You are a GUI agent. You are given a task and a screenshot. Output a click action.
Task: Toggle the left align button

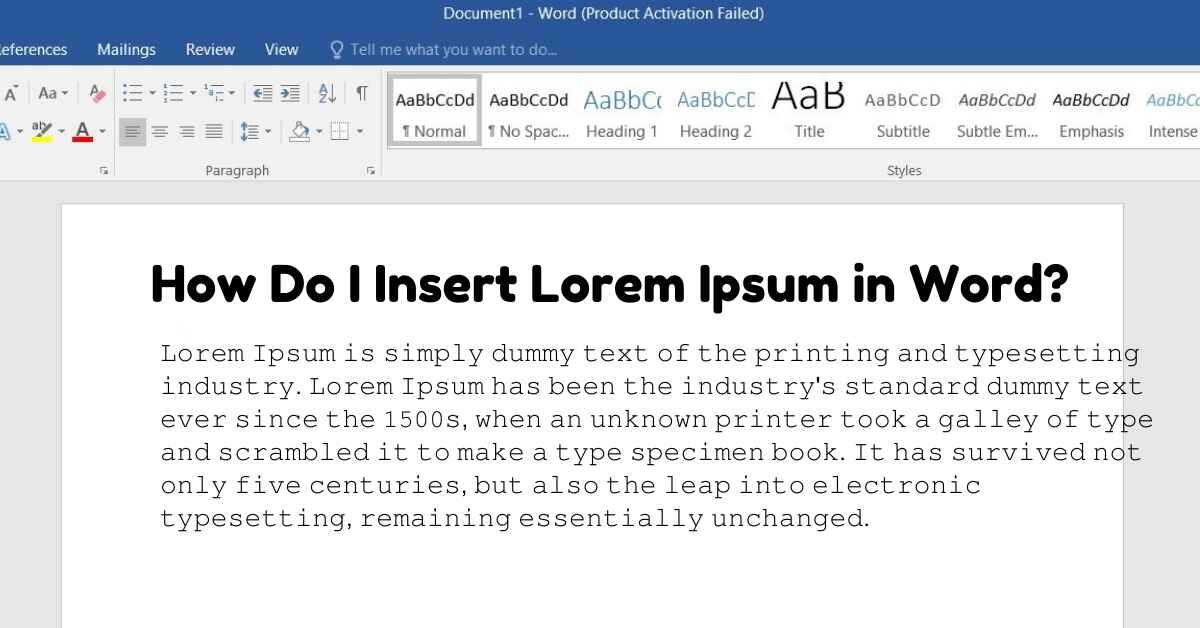132,131
